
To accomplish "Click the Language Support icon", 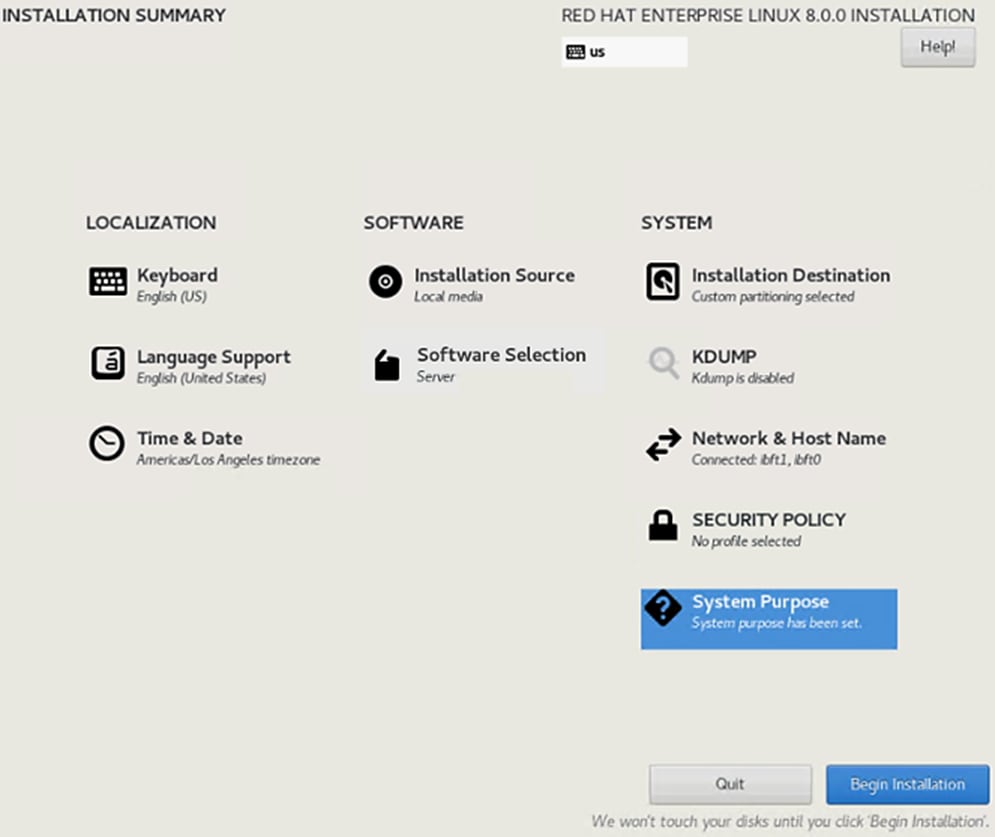I will [x=107, y=362].
